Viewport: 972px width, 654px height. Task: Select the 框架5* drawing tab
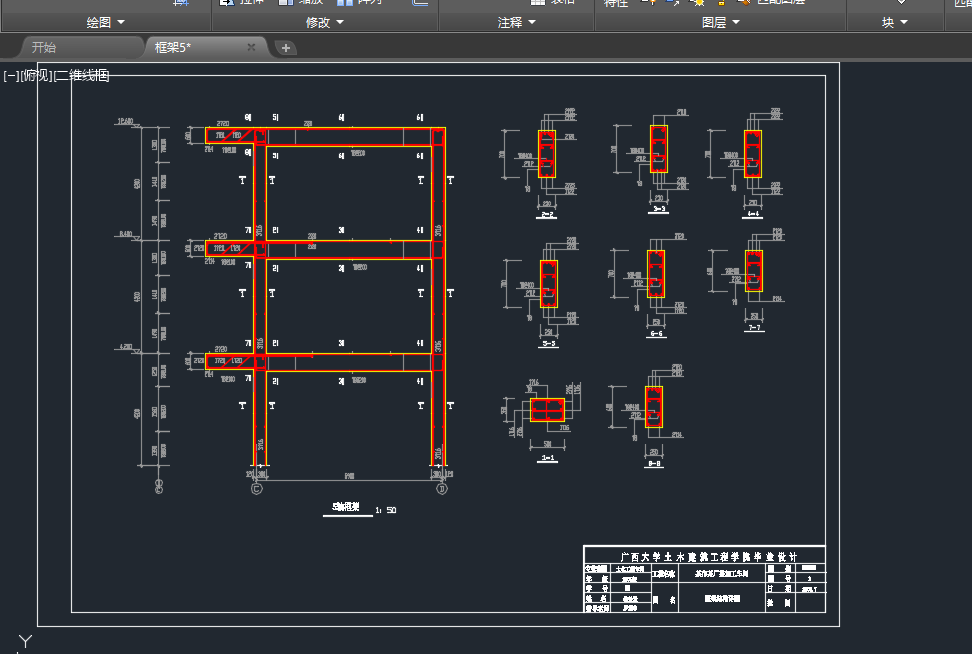click(x=172, y=47)
